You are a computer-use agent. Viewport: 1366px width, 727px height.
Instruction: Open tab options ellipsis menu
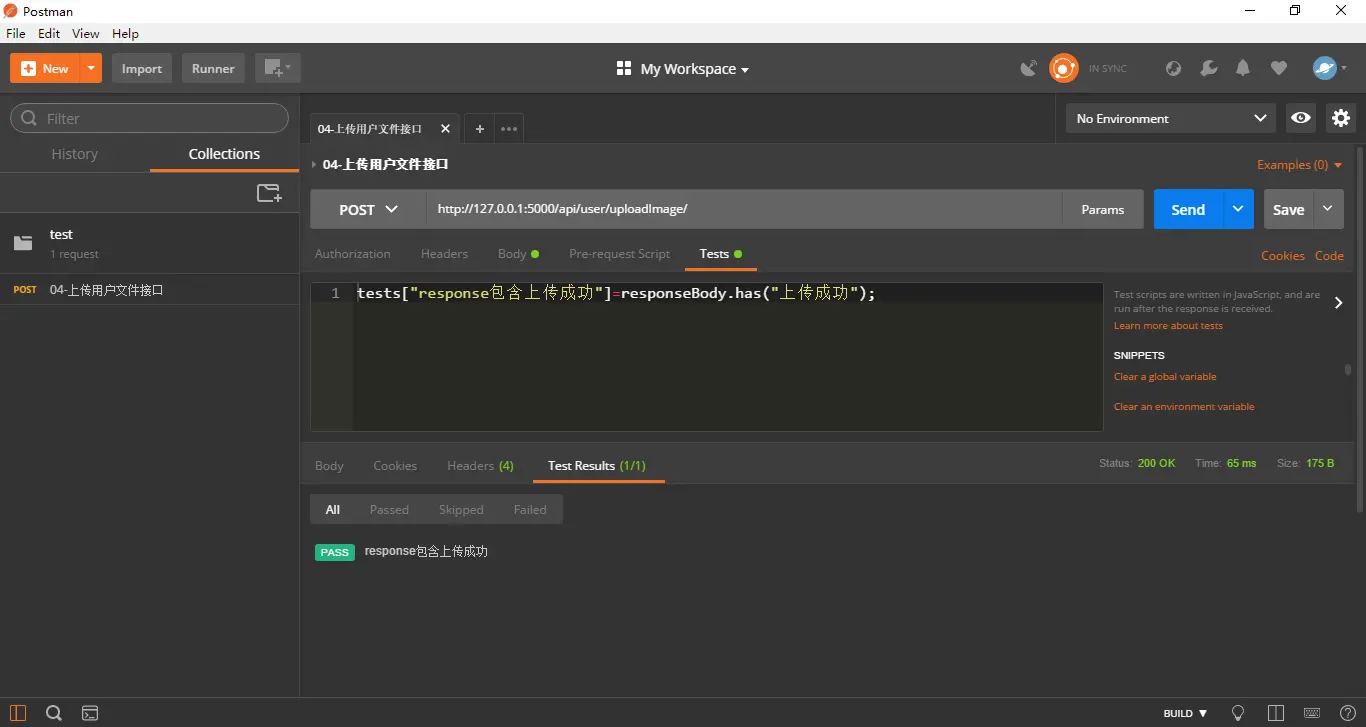point(508,129)
